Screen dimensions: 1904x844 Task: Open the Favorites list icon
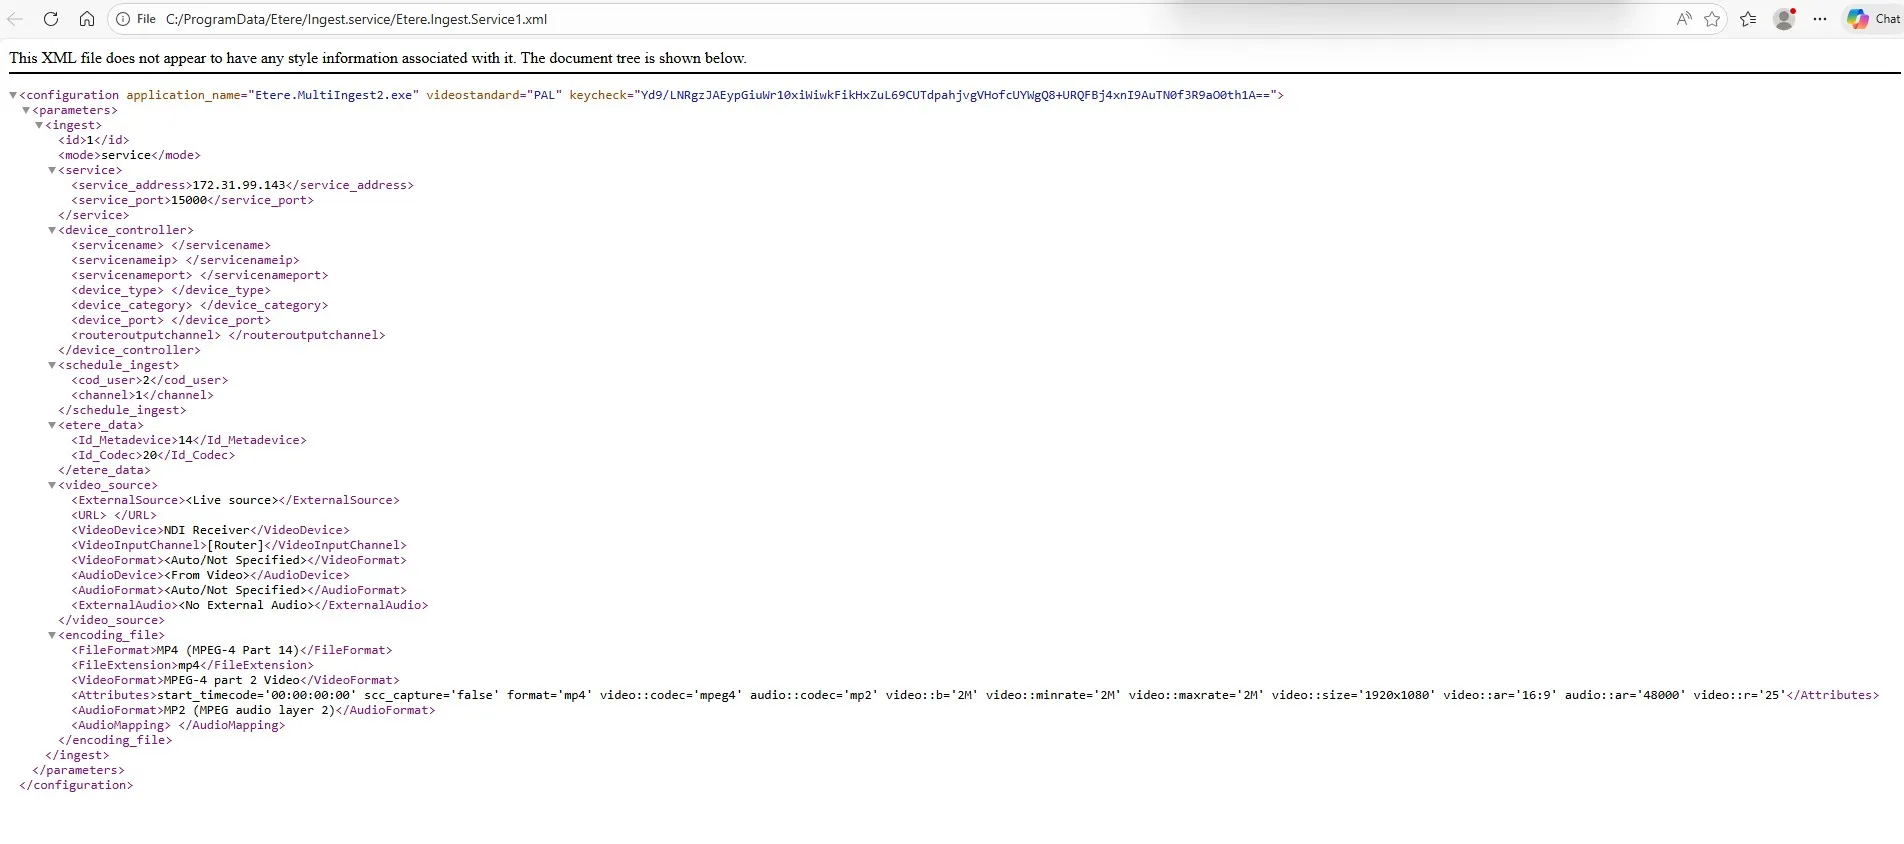(x=1748, y=19)
